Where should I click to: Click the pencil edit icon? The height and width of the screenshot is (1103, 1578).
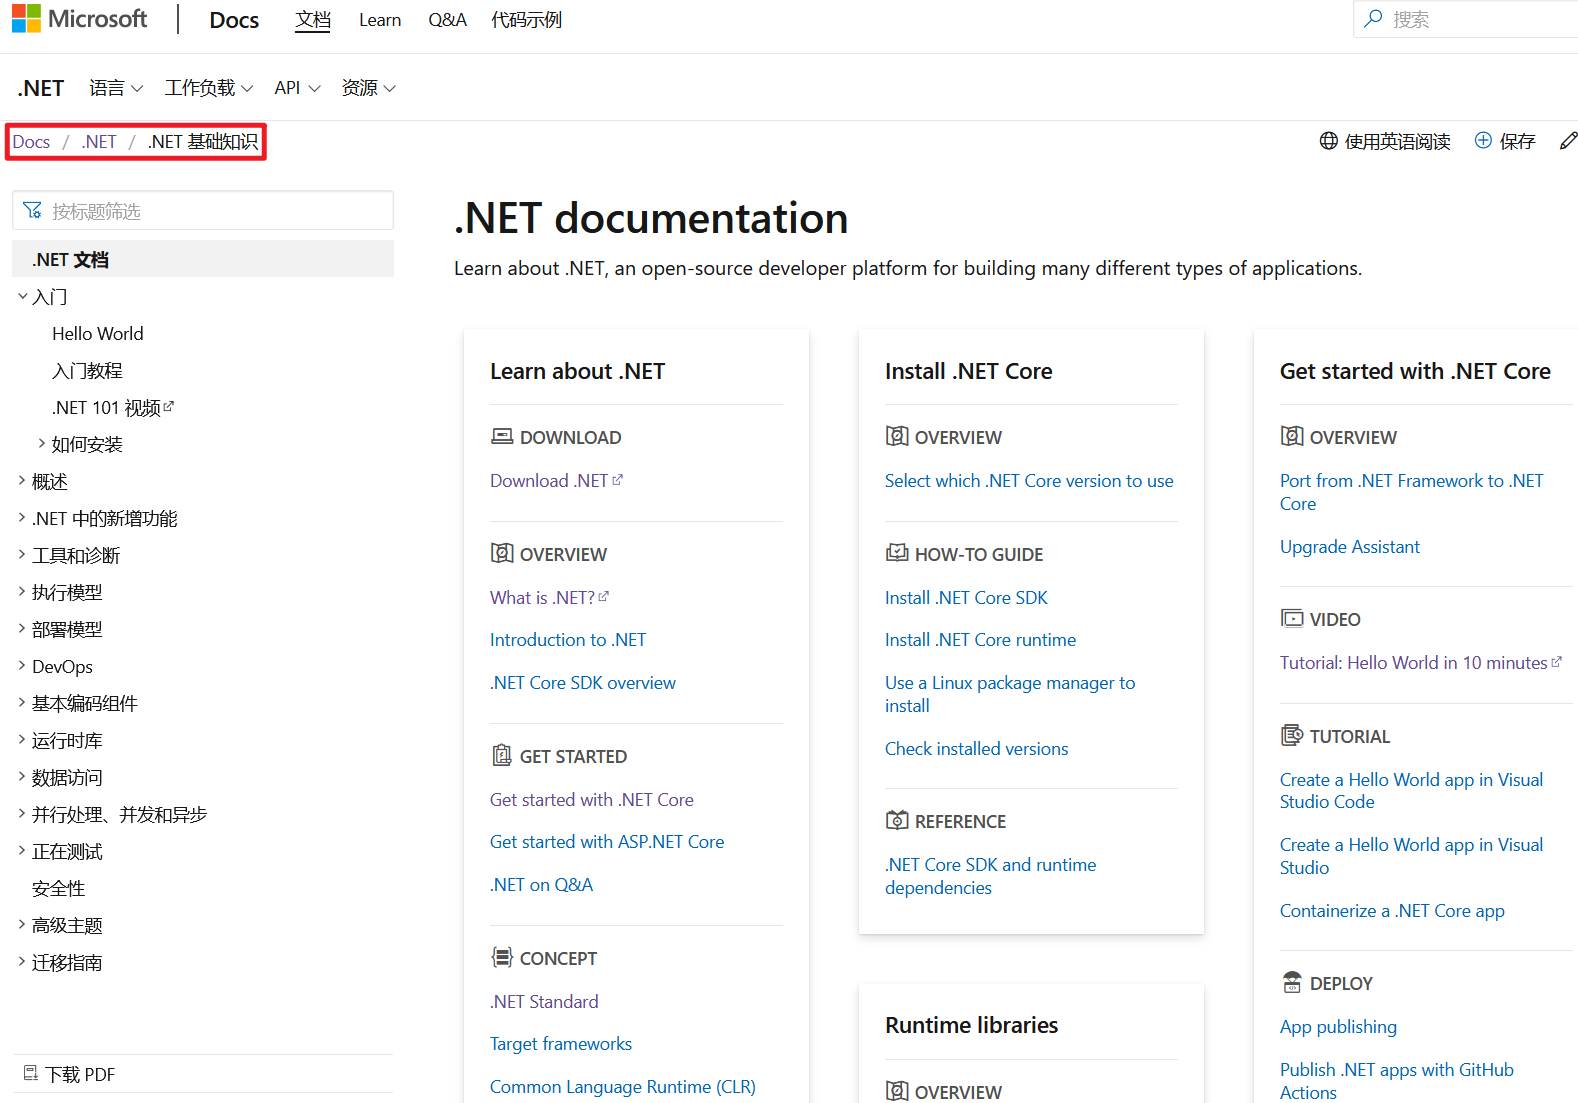pos(1568,141)
